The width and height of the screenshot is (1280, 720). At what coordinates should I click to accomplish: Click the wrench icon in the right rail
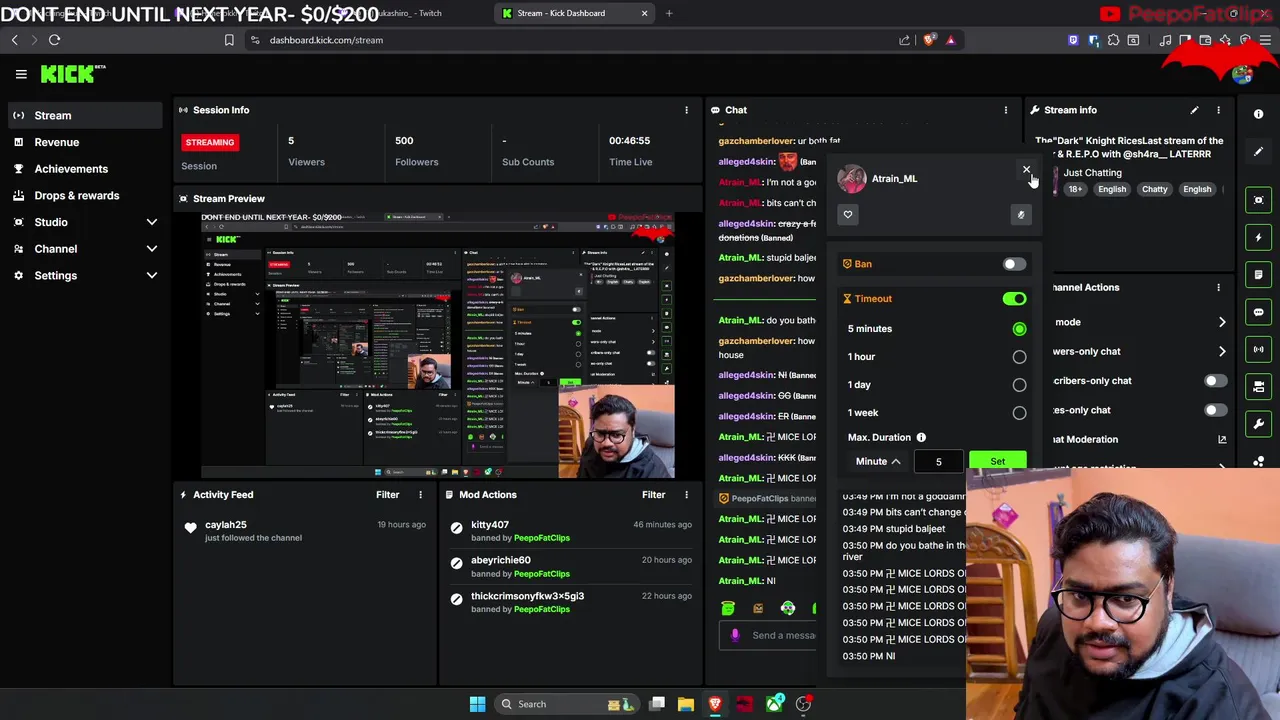pyautogui.click(x=1258, y=424)
